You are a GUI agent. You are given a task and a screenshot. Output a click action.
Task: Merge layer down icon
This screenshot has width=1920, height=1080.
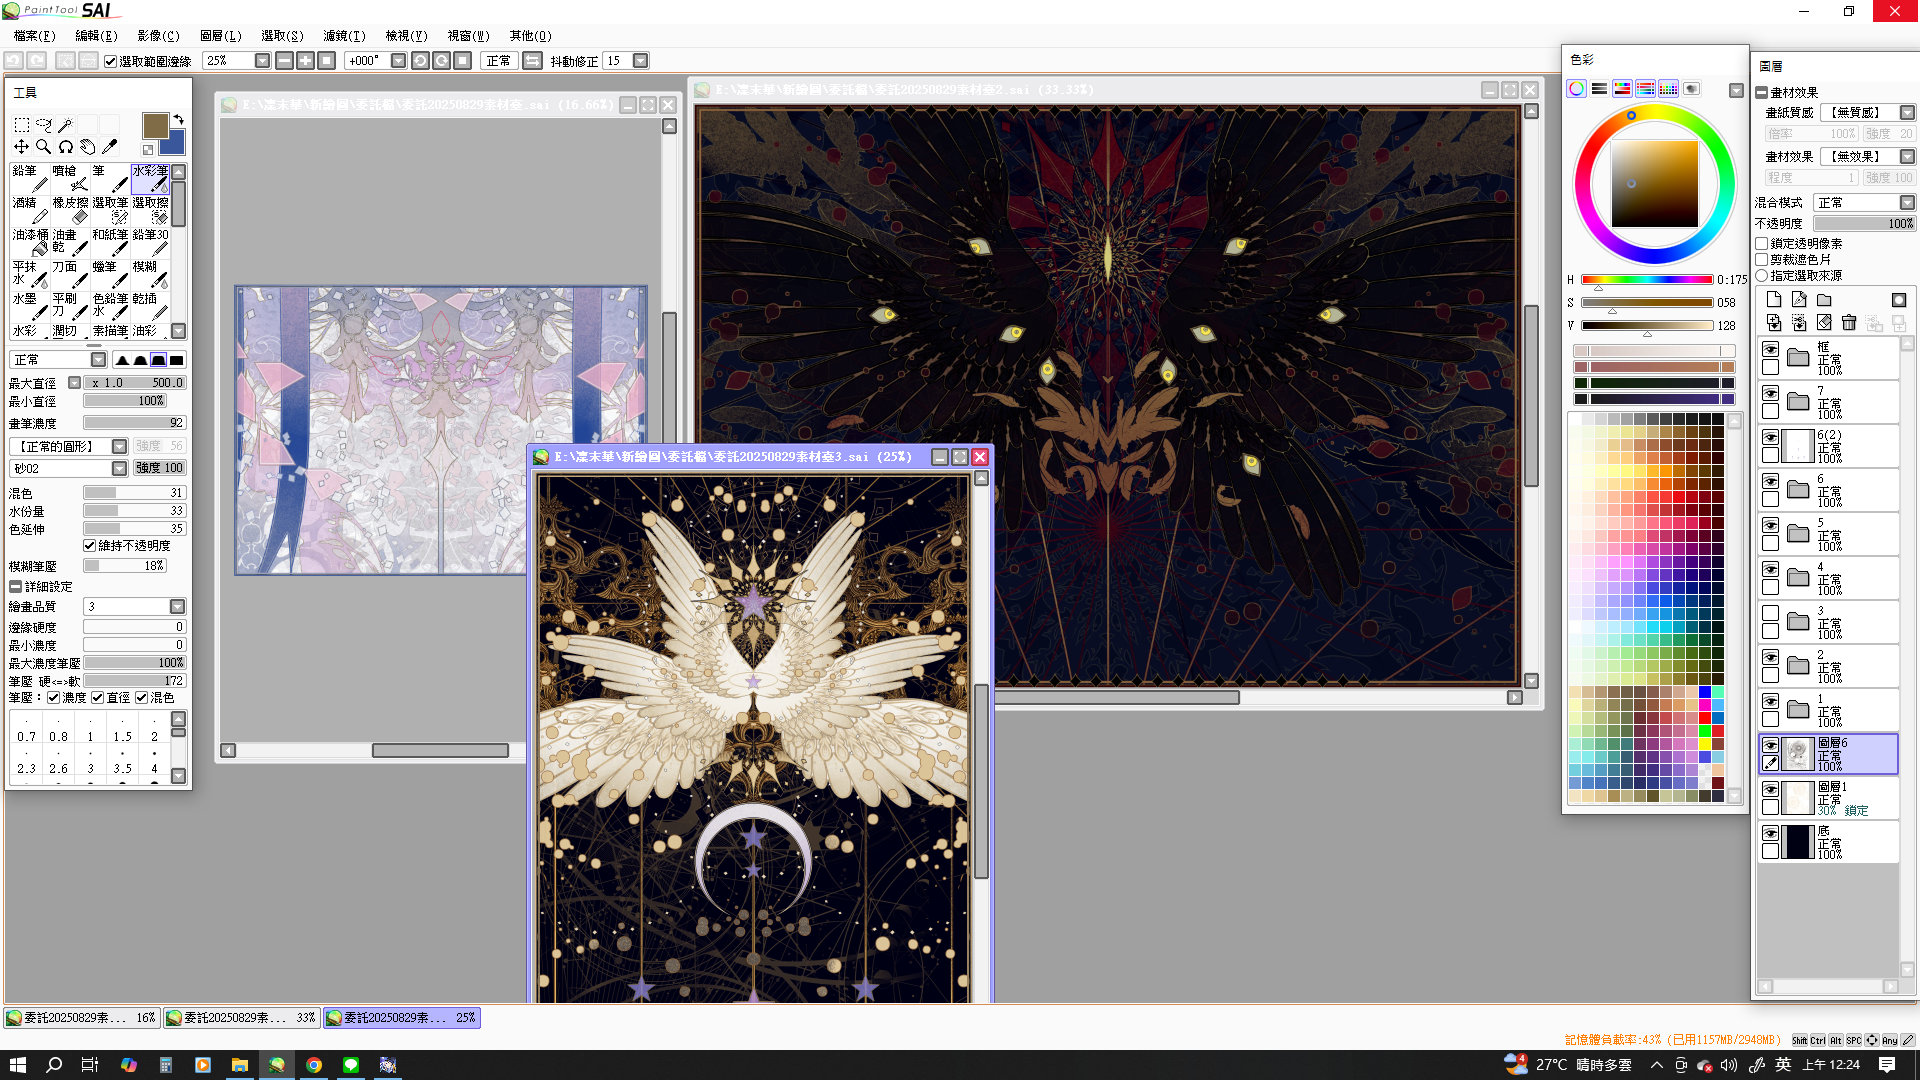(1774, 323)
